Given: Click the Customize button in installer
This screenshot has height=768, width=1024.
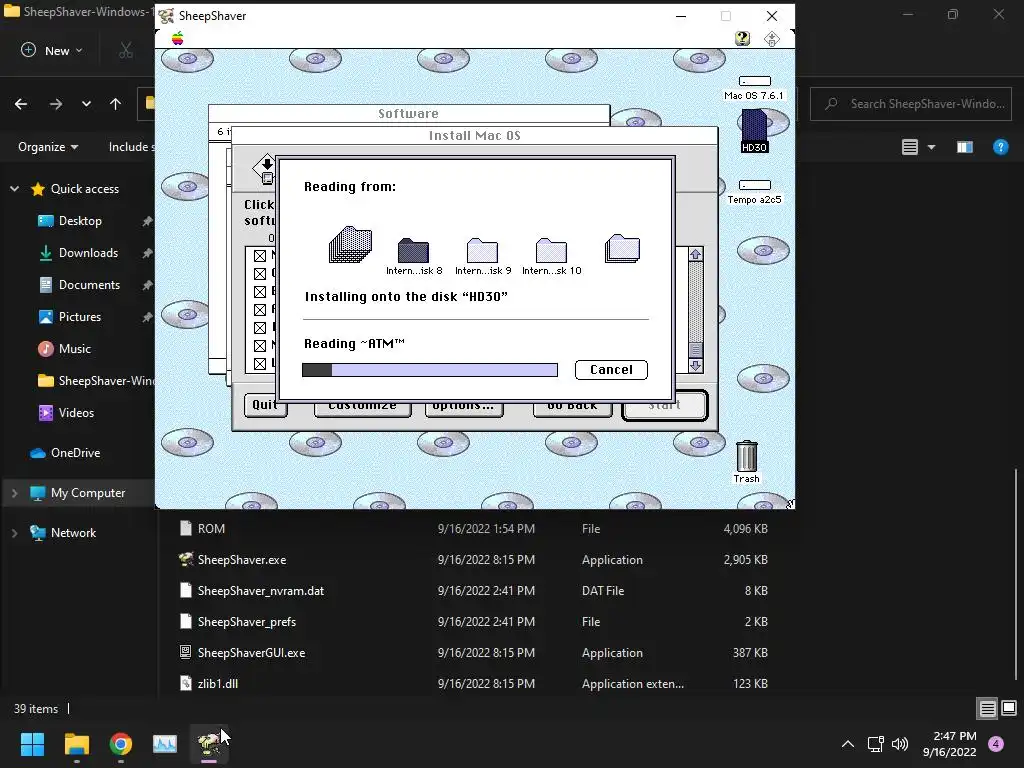Looking at the screenshot, I should pos(362,407).
